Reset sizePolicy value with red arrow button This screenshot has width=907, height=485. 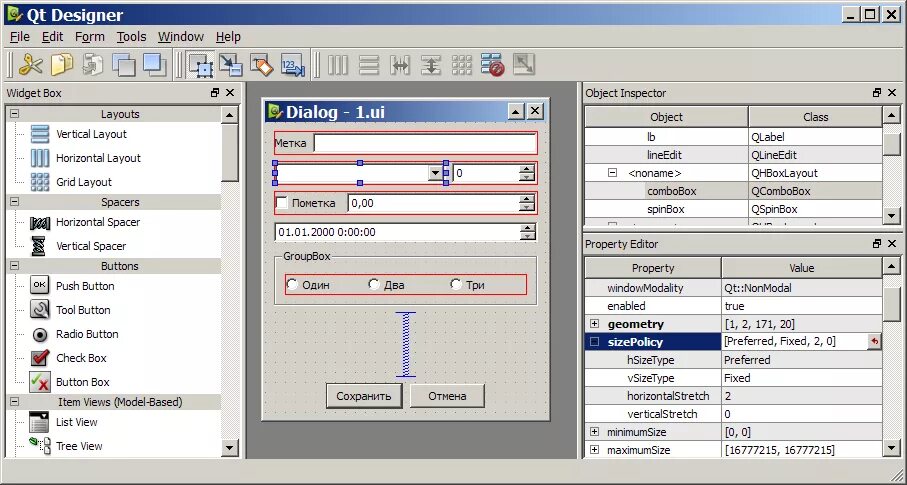coord(874,342)
